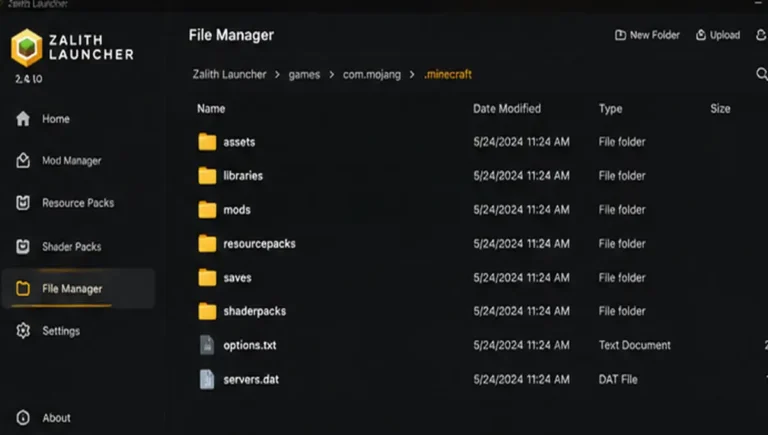Screen dimensions: 768x435
Task: Open the Shader Packs section
Action: [72, 246]
